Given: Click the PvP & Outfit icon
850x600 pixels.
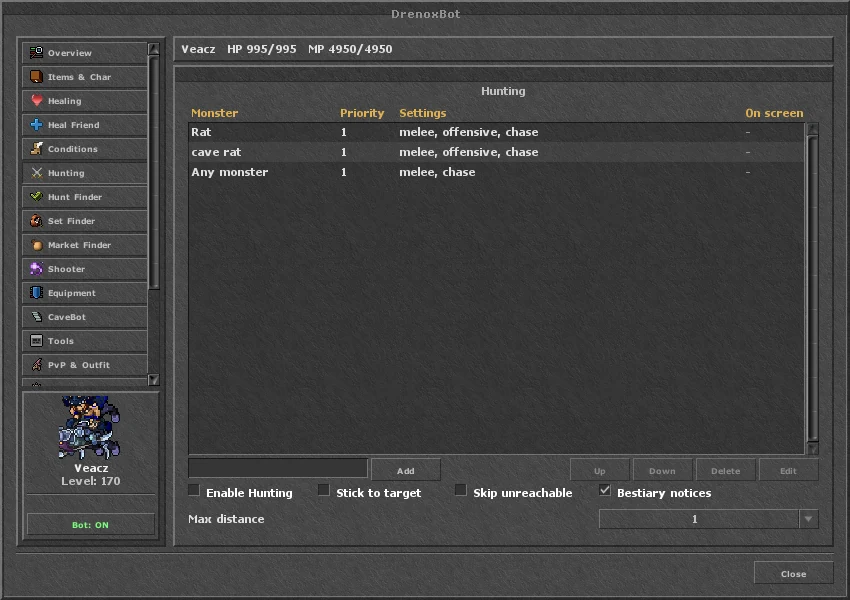Looking at the screenshot, I should (36, 364).
